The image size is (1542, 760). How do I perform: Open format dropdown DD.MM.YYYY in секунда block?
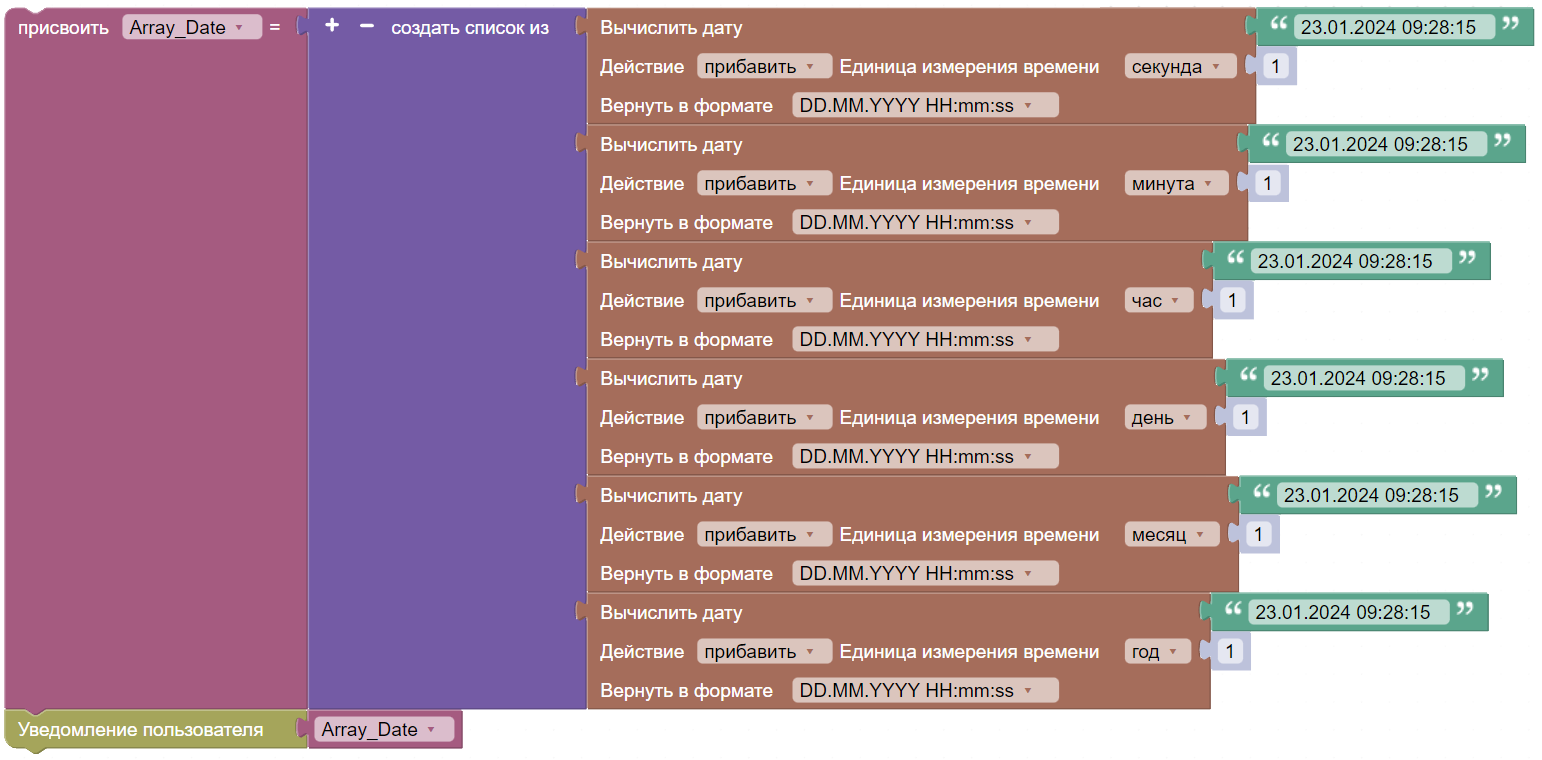(925, 106)
